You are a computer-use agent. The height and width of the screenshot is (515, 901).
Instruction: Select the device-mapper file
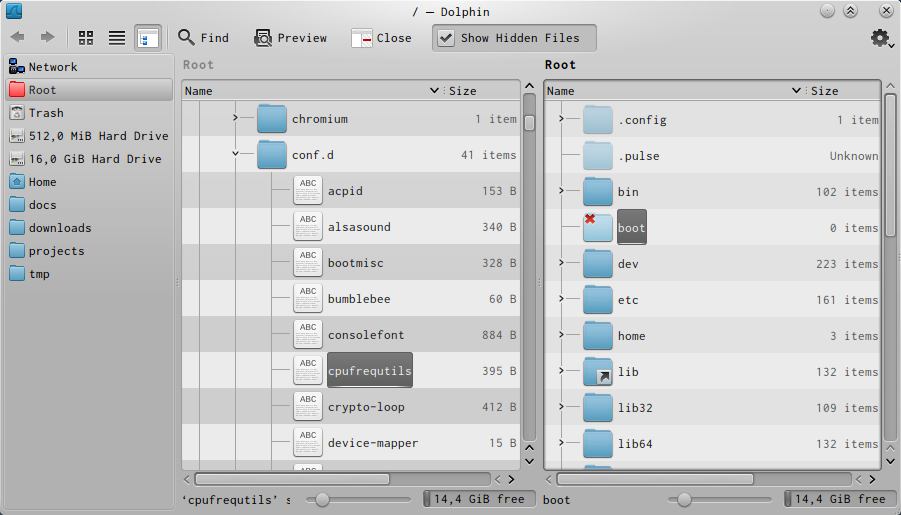(x=373, y=443)
